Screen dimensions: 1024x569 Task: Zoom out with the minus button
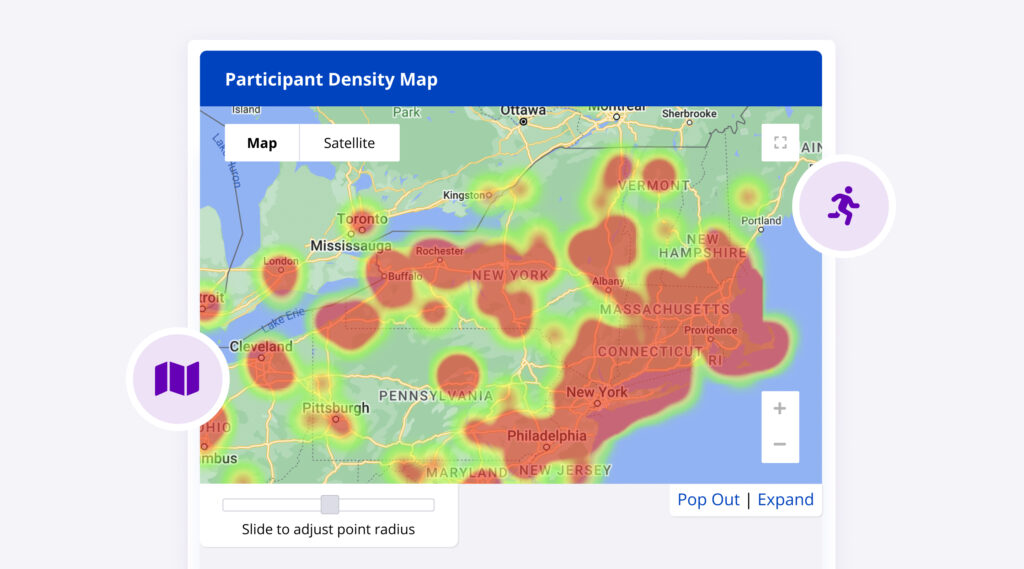click(780, 445)
